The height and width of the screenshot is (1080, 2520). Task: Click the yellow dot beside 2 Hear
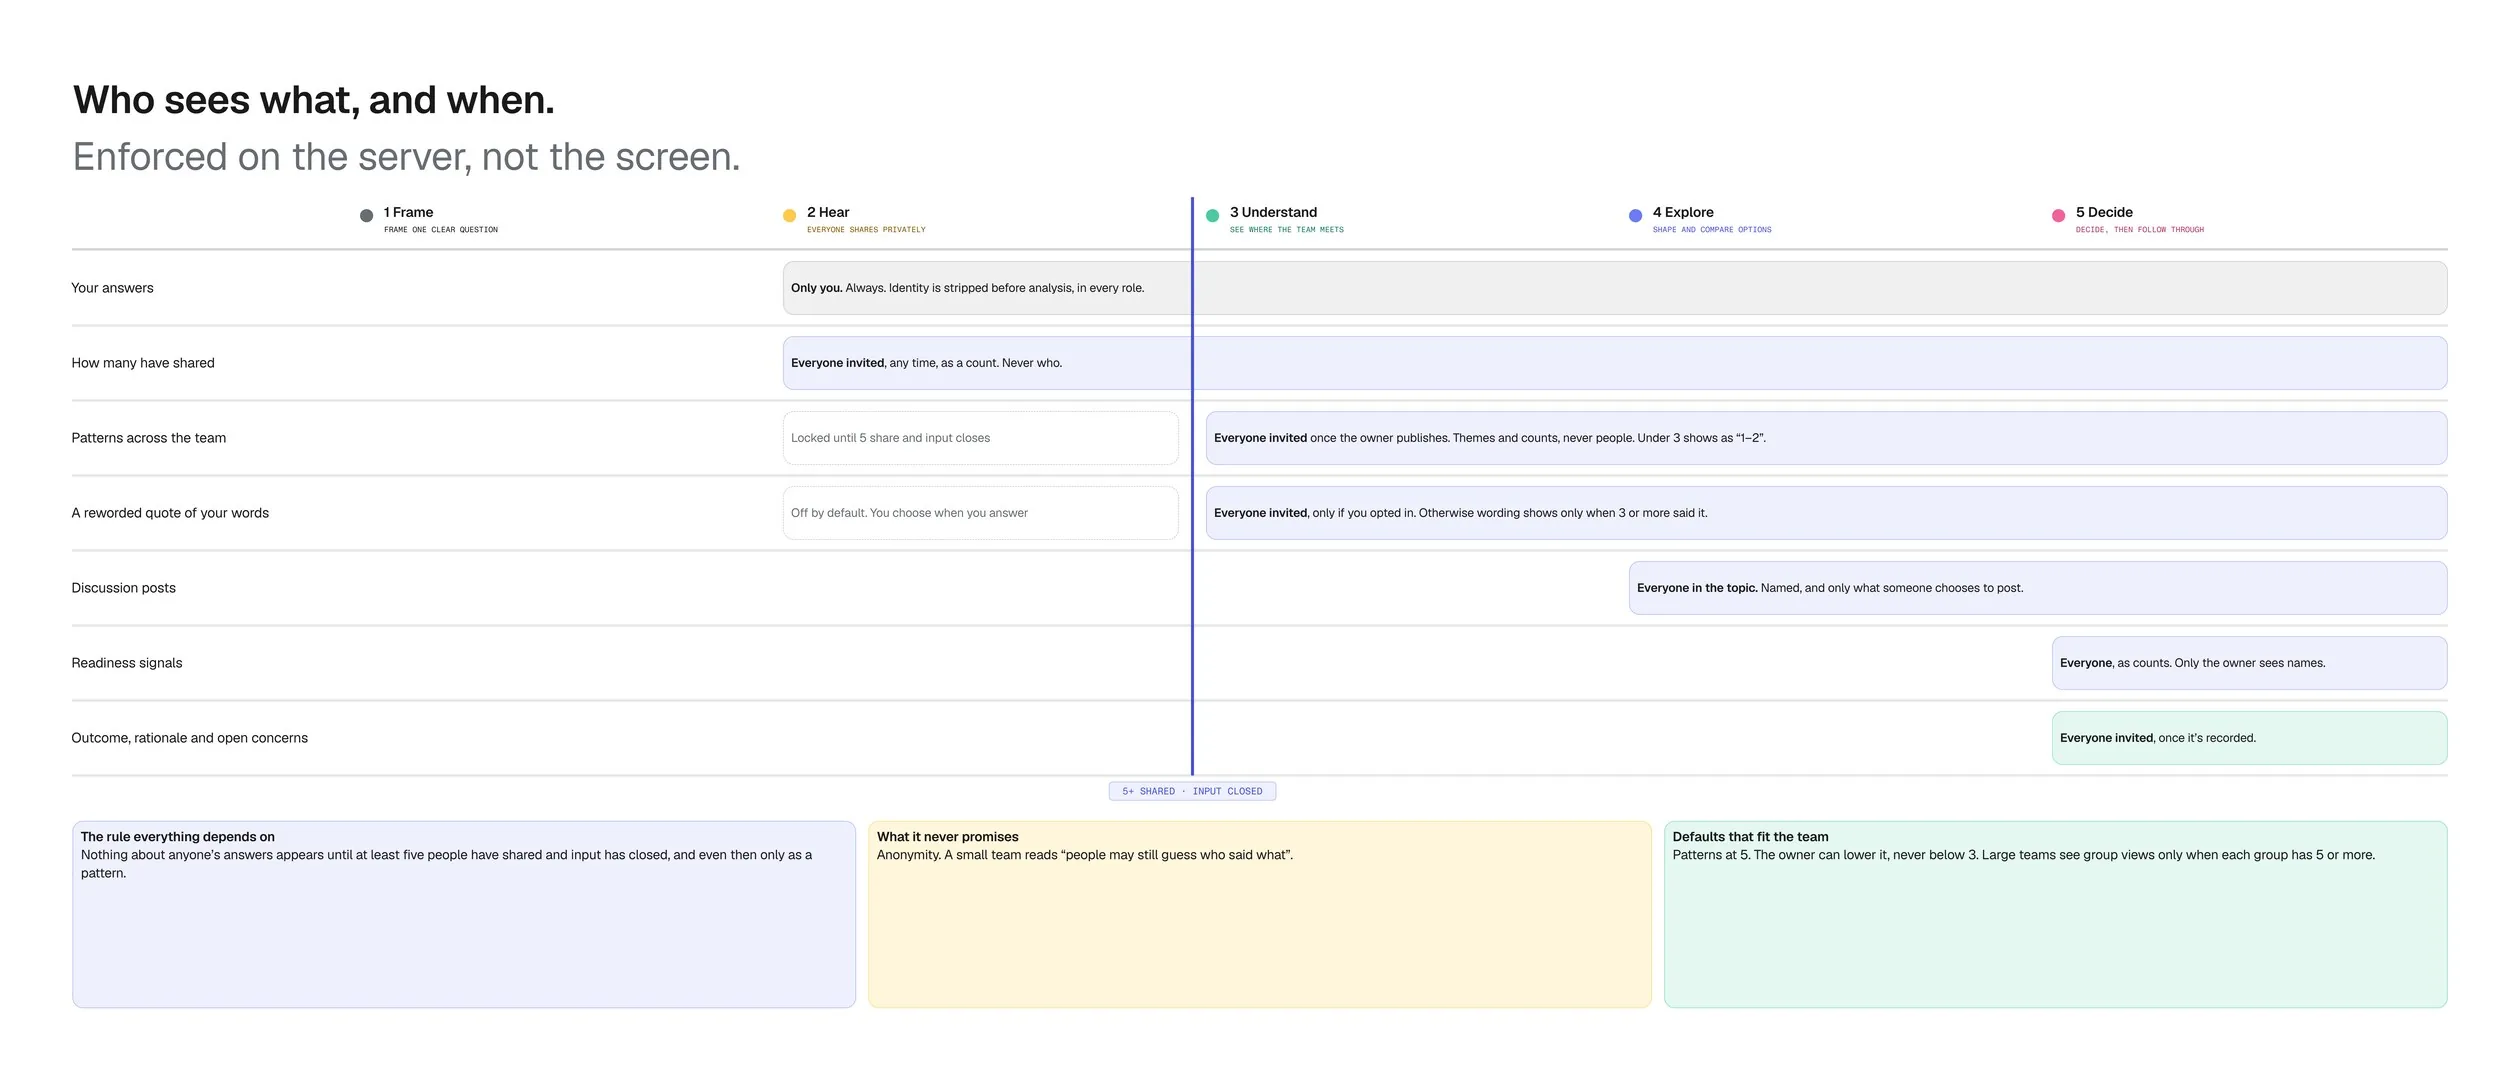(x=789, y=216)
